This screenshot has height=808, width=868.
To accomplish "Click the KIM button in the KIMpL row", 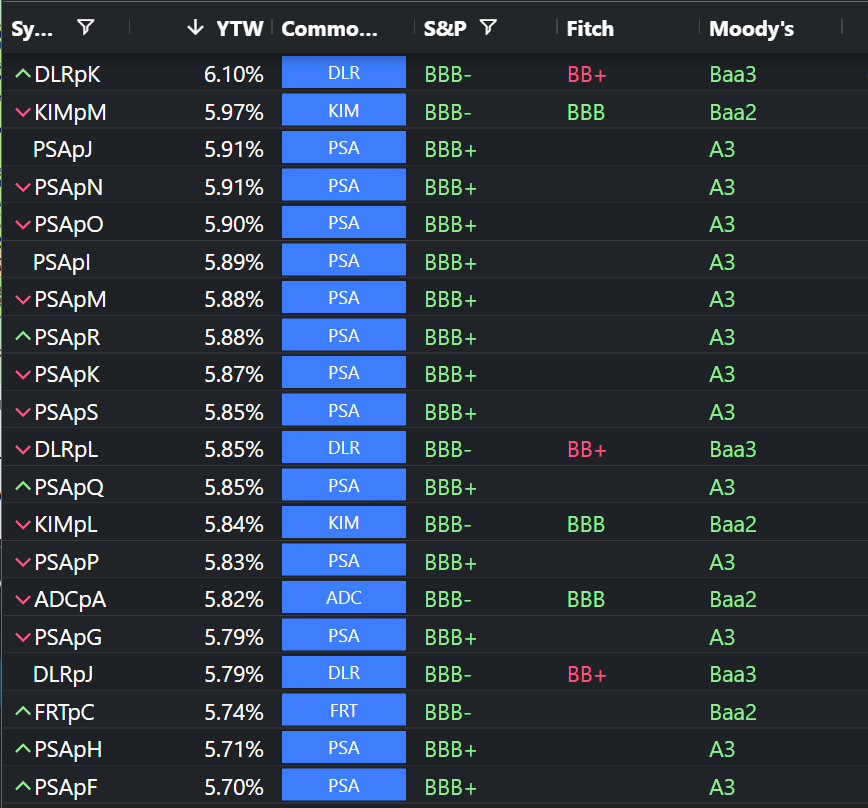I will point(344,524).
